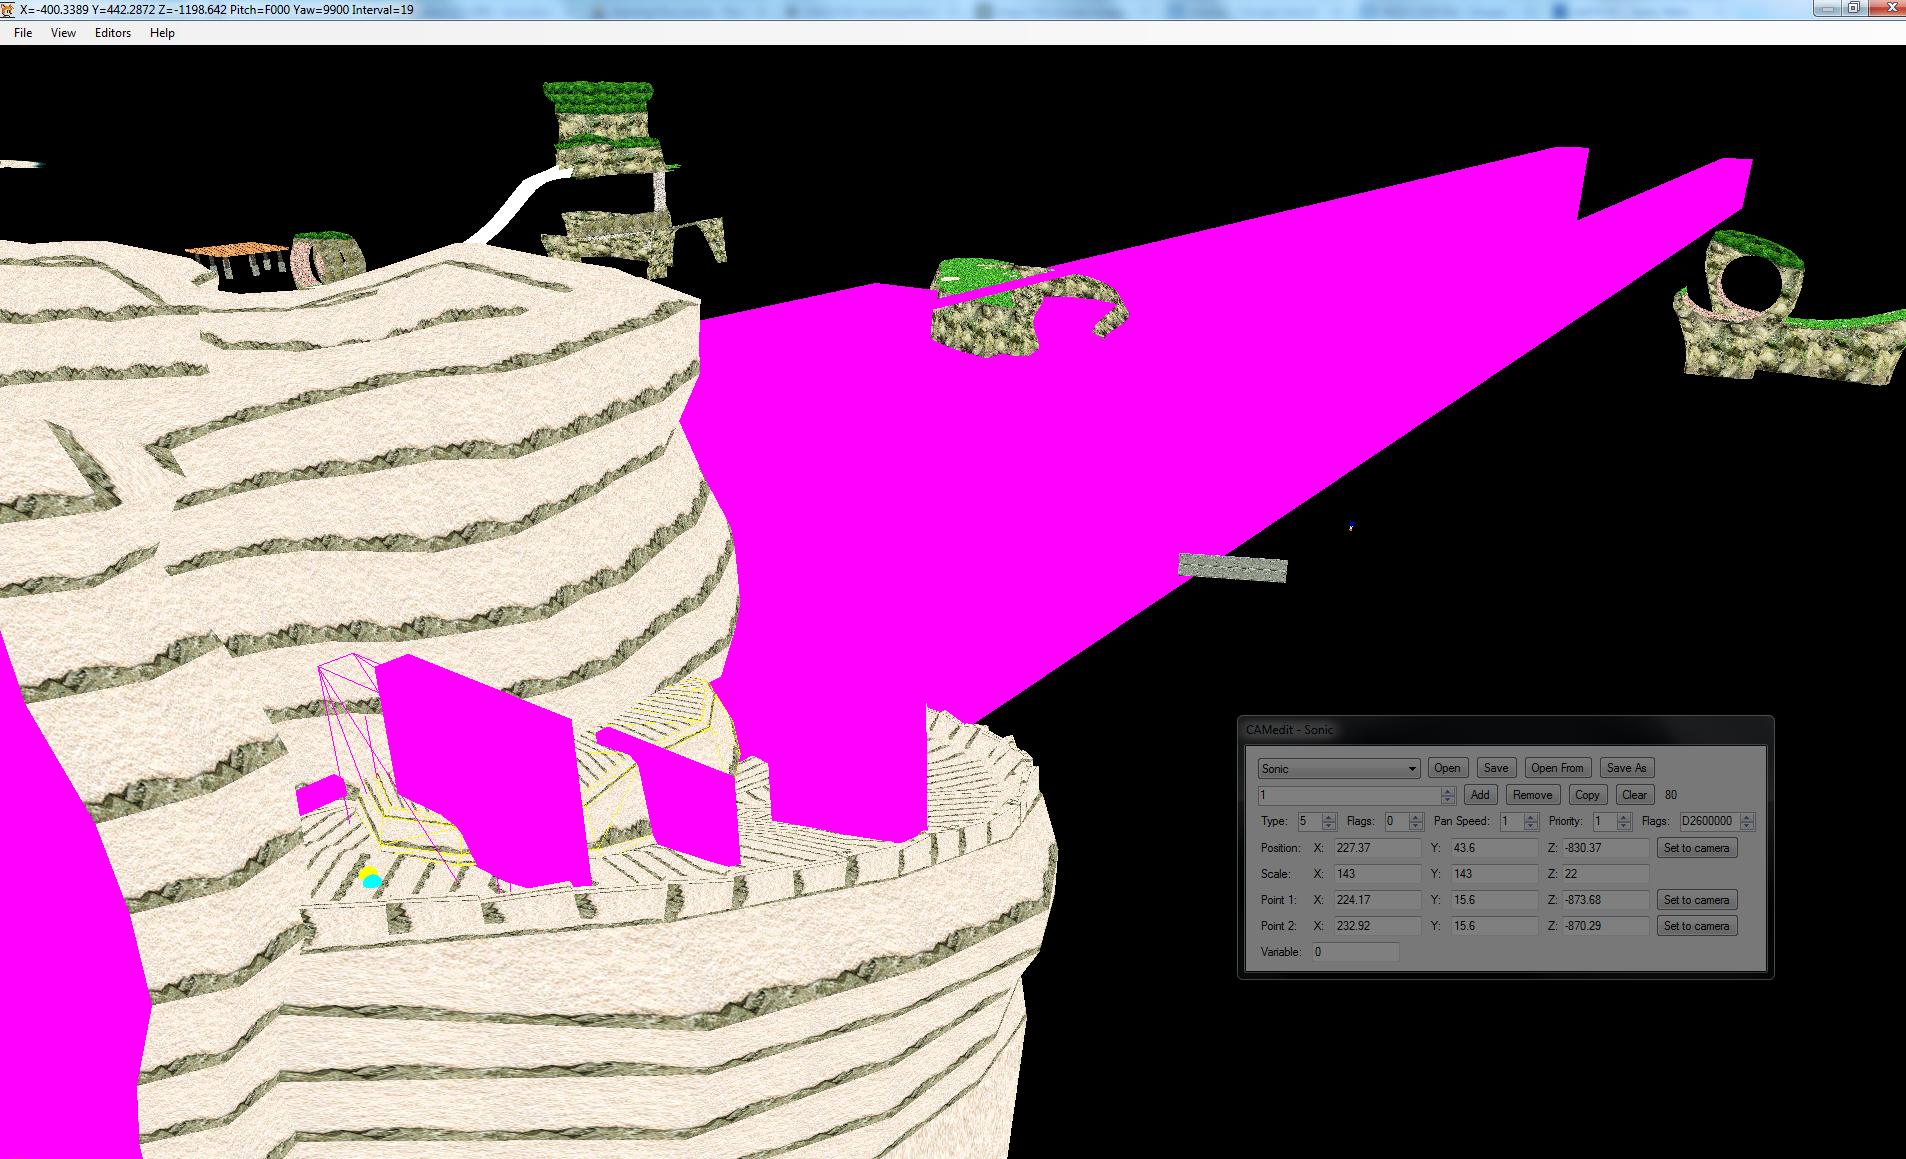Screen dimensions: 1906x1159
Task: Click the Position Y field
Action: 1494,848
